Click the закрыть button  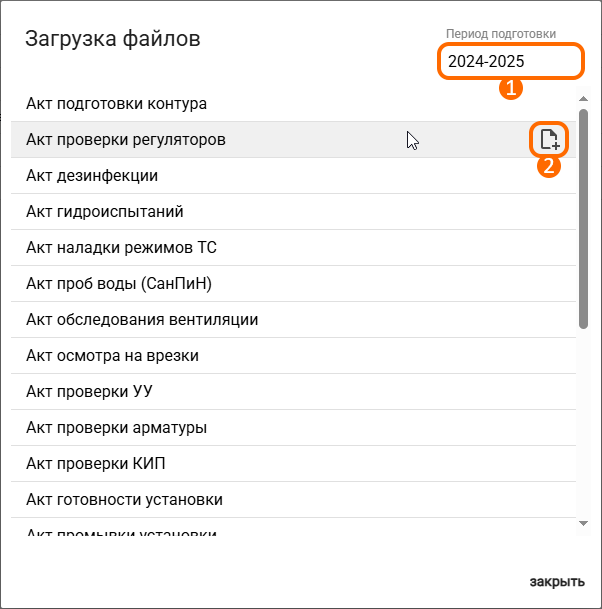[557, 581]
